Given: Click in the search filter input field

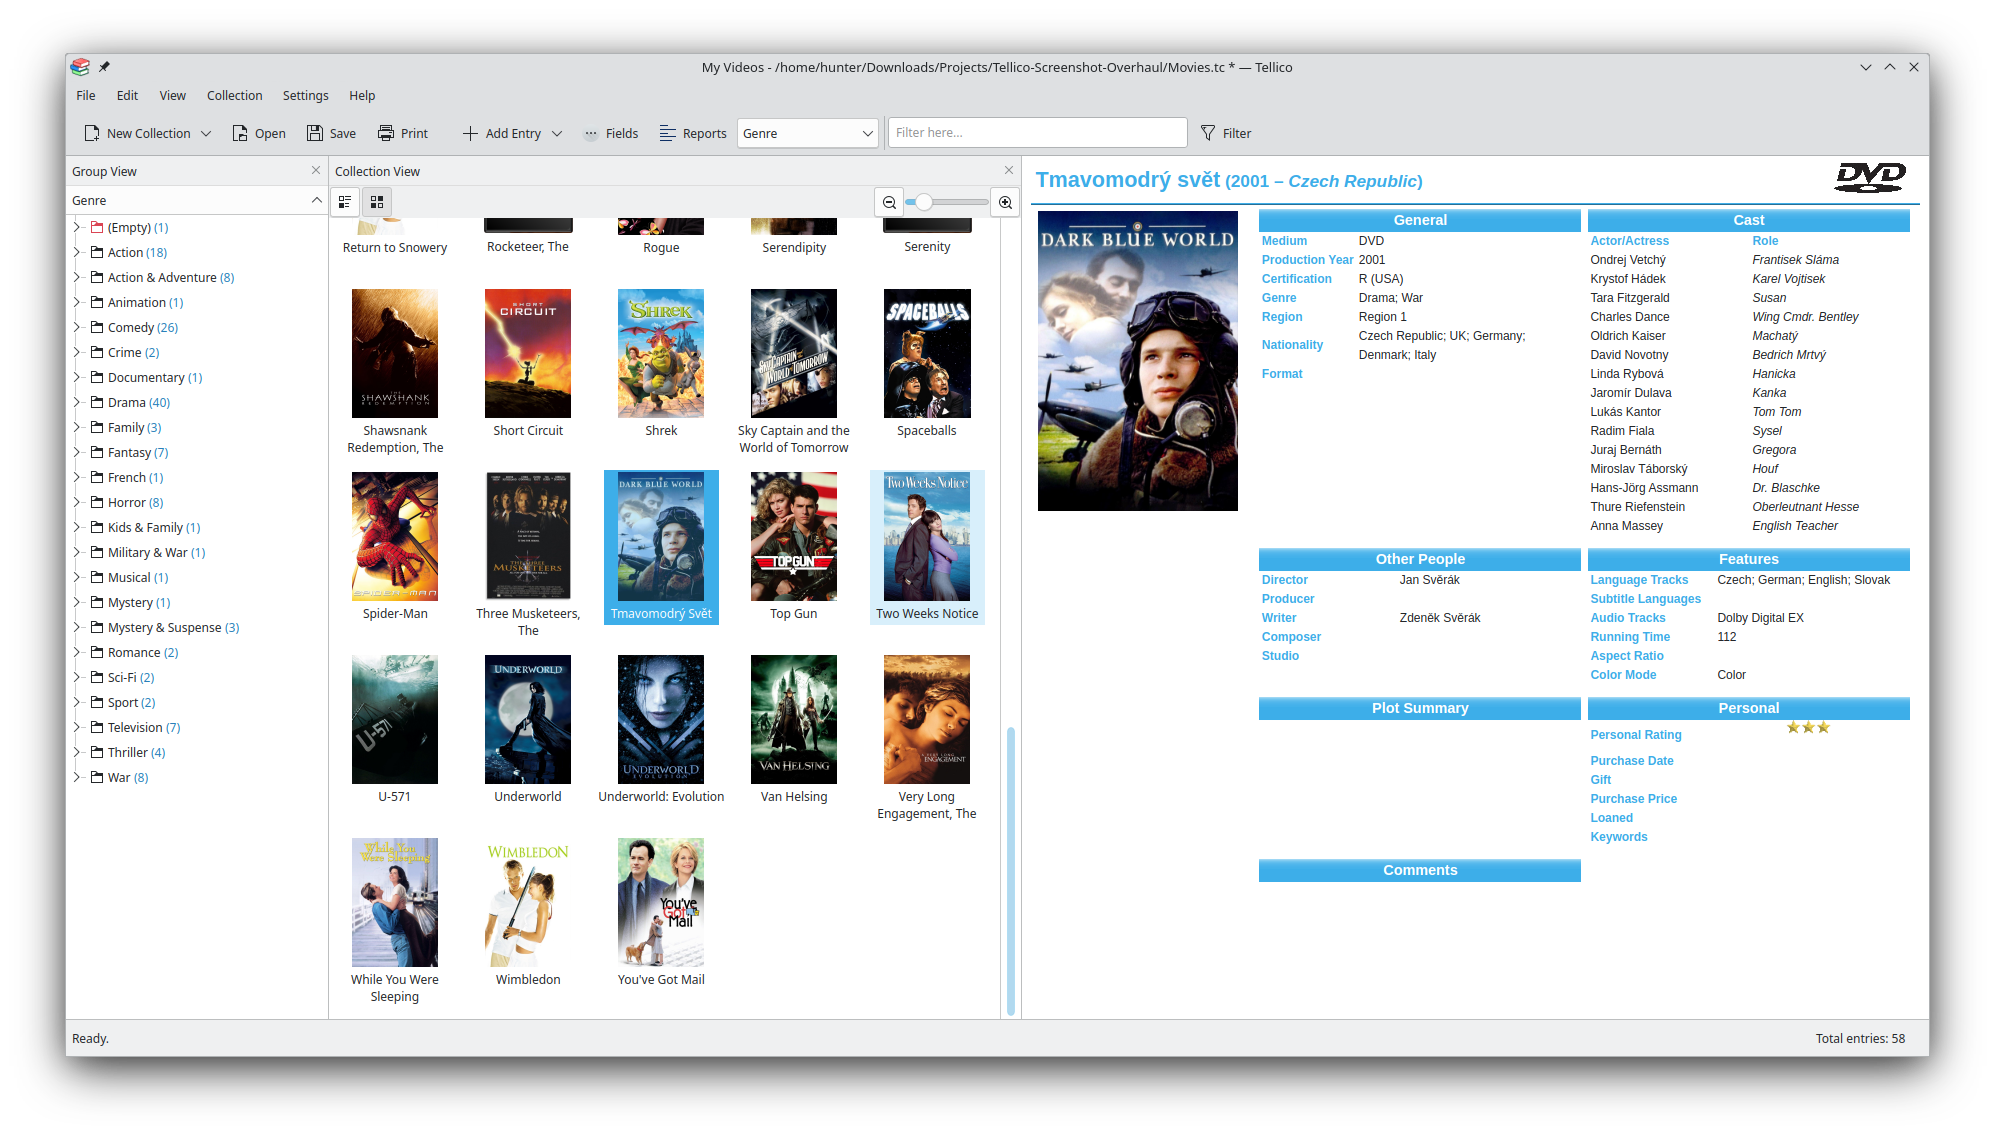Looking at the screenshot, I should pyautogui.click(x=1036, y=133).
